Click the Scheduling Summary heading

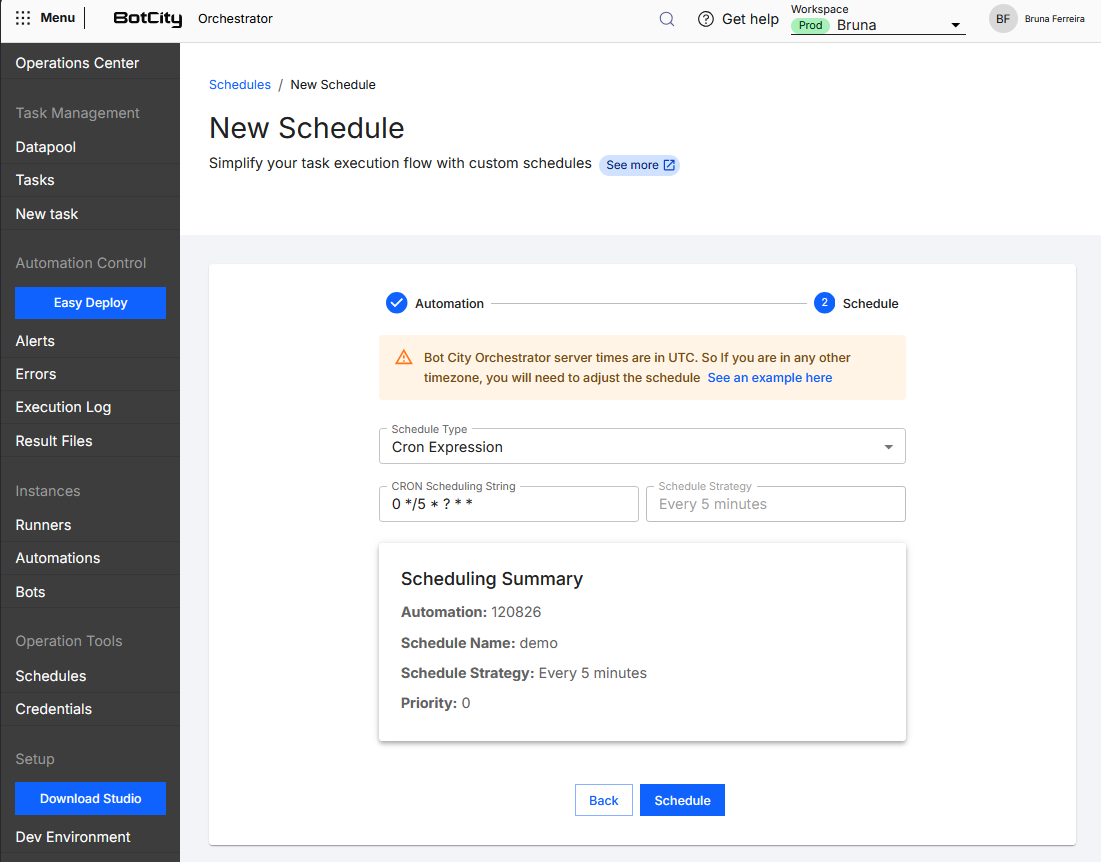pos(492,578)
